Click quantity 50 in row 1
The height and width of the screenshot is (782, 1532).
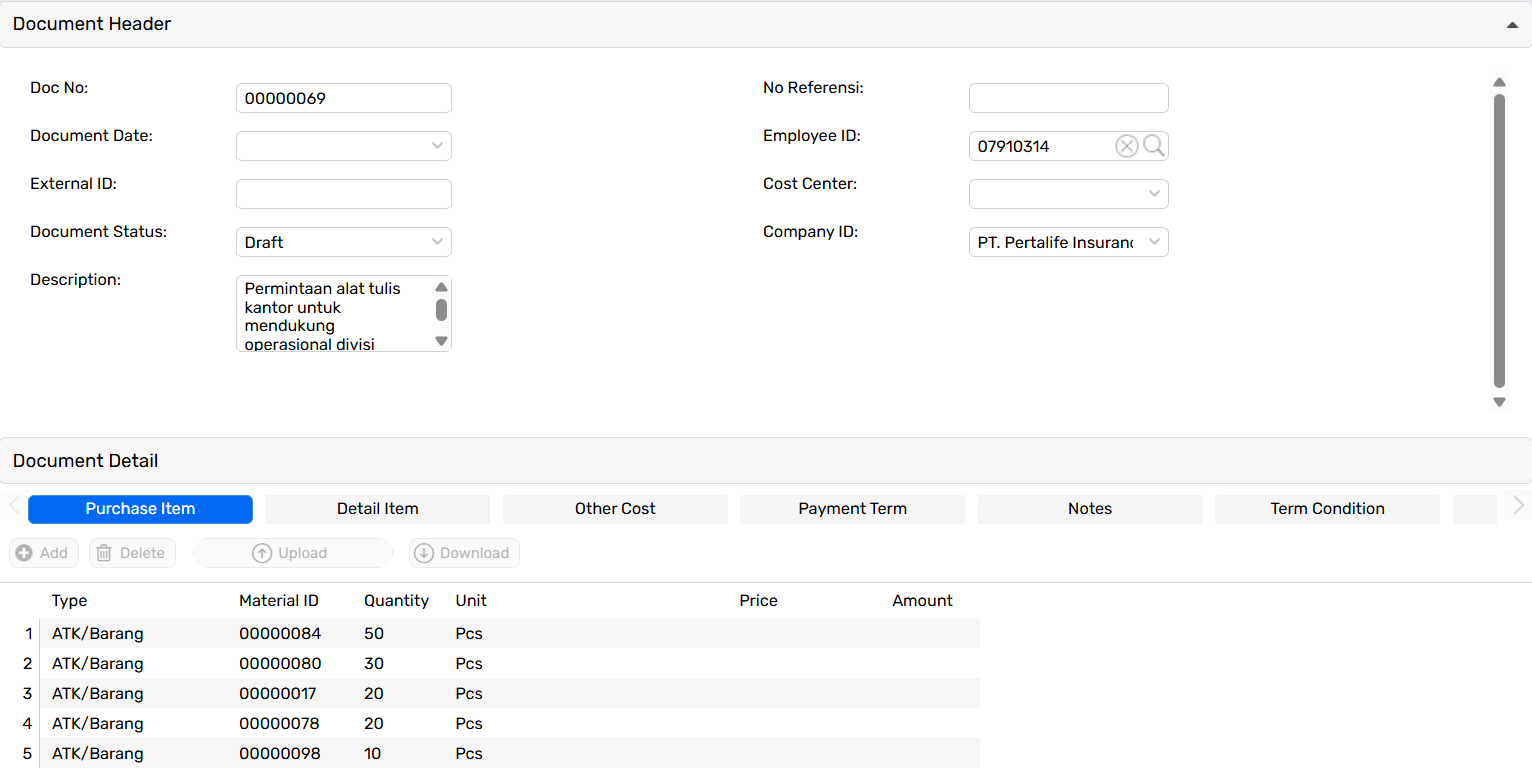coord(374,634)
